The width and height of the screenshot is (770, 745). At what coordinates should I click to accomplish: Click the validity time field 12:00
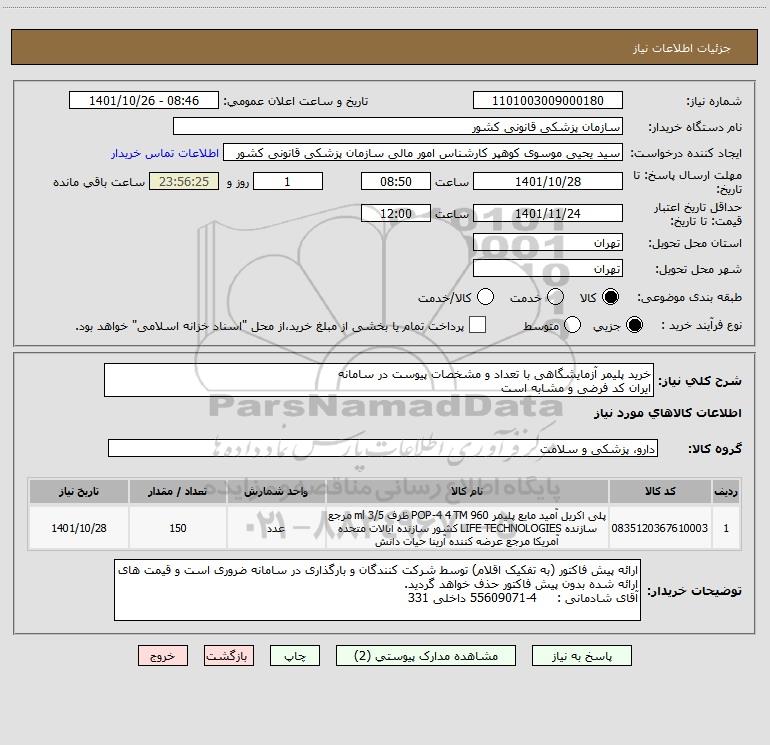pyautogui.click(x=396, y=213)
